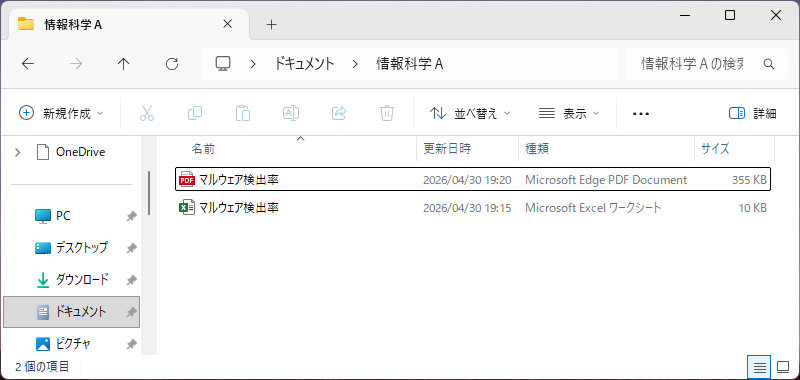Click the Delete trash can icon
The height and width of the screenshot is (380, 800).
tap(387, 113)
